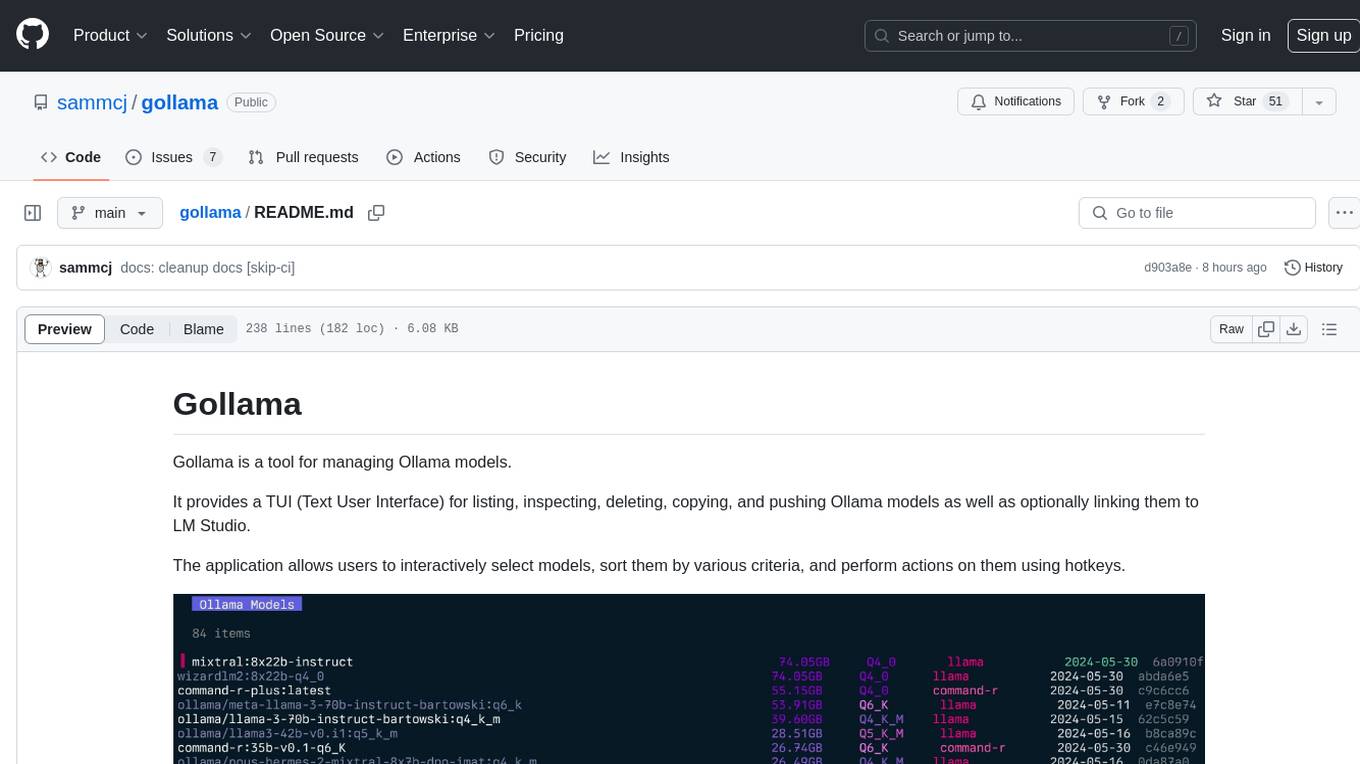
Task: Click the 8 hours ago timestamp
Action: coord(1235,268)
